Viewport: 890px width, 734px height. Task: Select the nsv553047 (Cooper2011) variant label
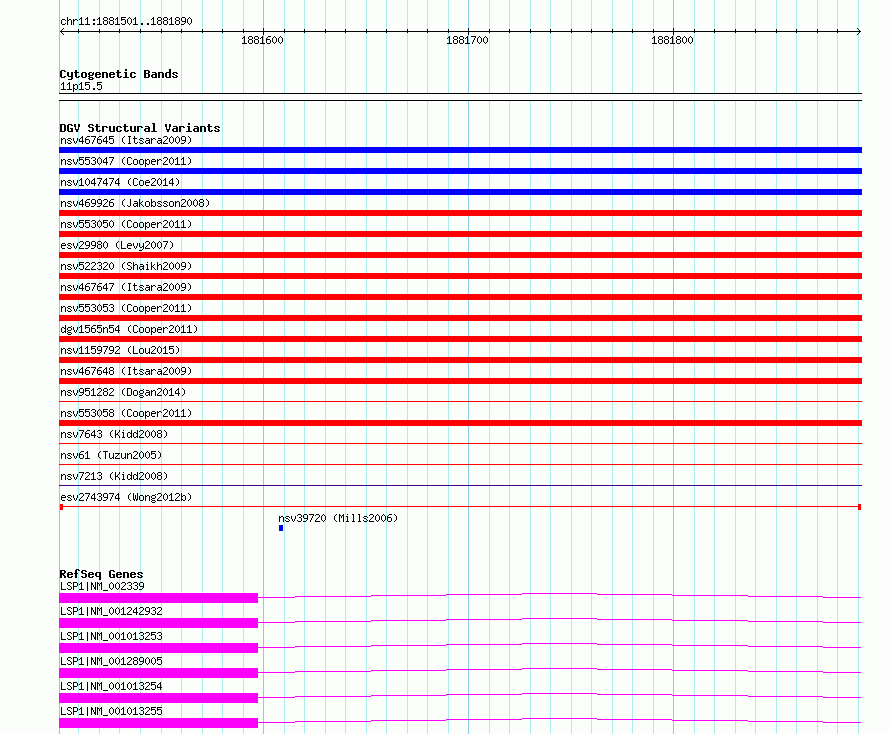tap(126, 161)
